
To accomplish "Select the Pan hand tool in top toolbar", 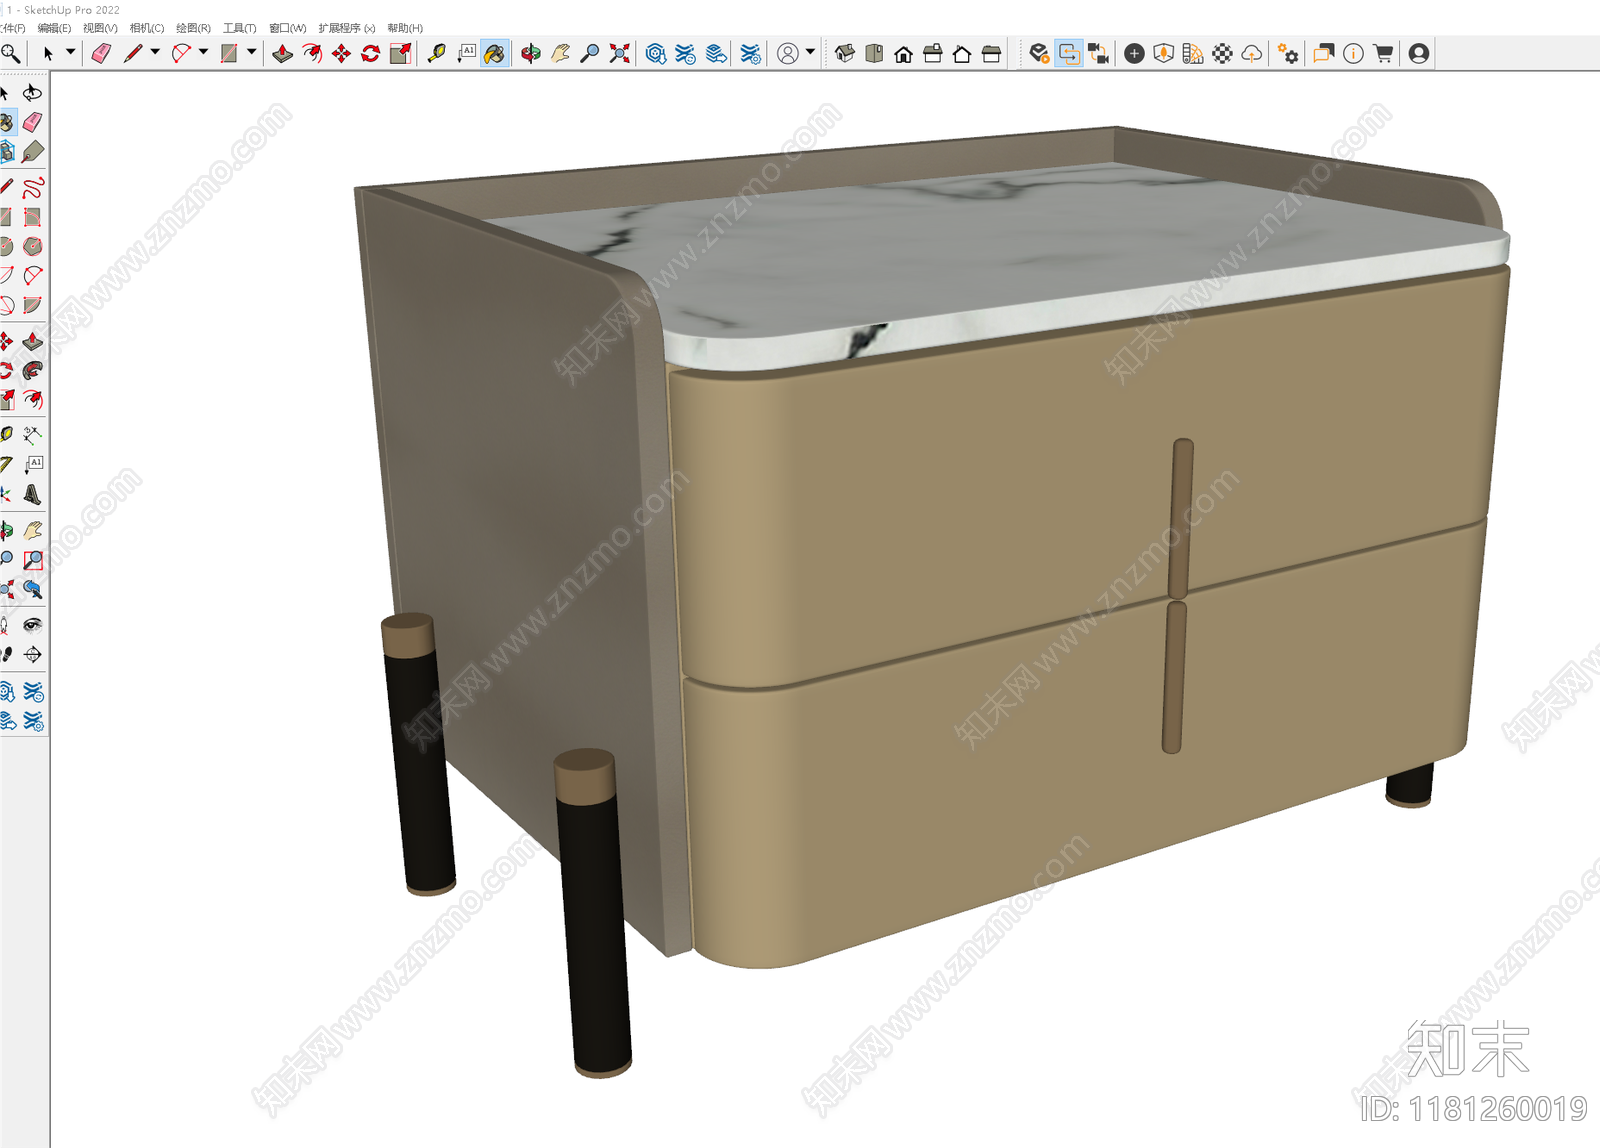I will [560, 54].
